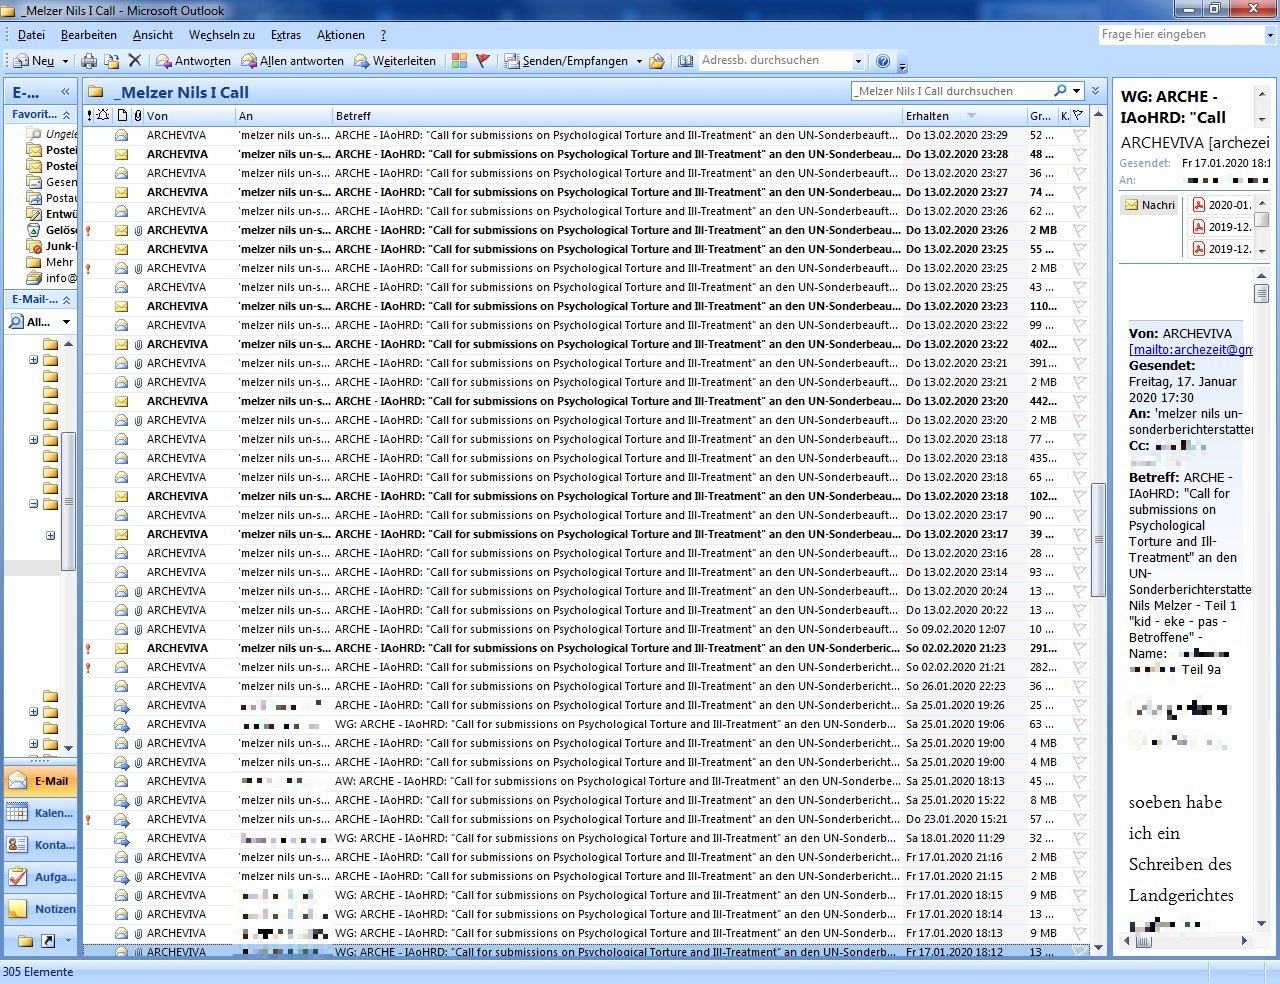Click search magnifier in Melzer Nils search box

pos(1060,90)
